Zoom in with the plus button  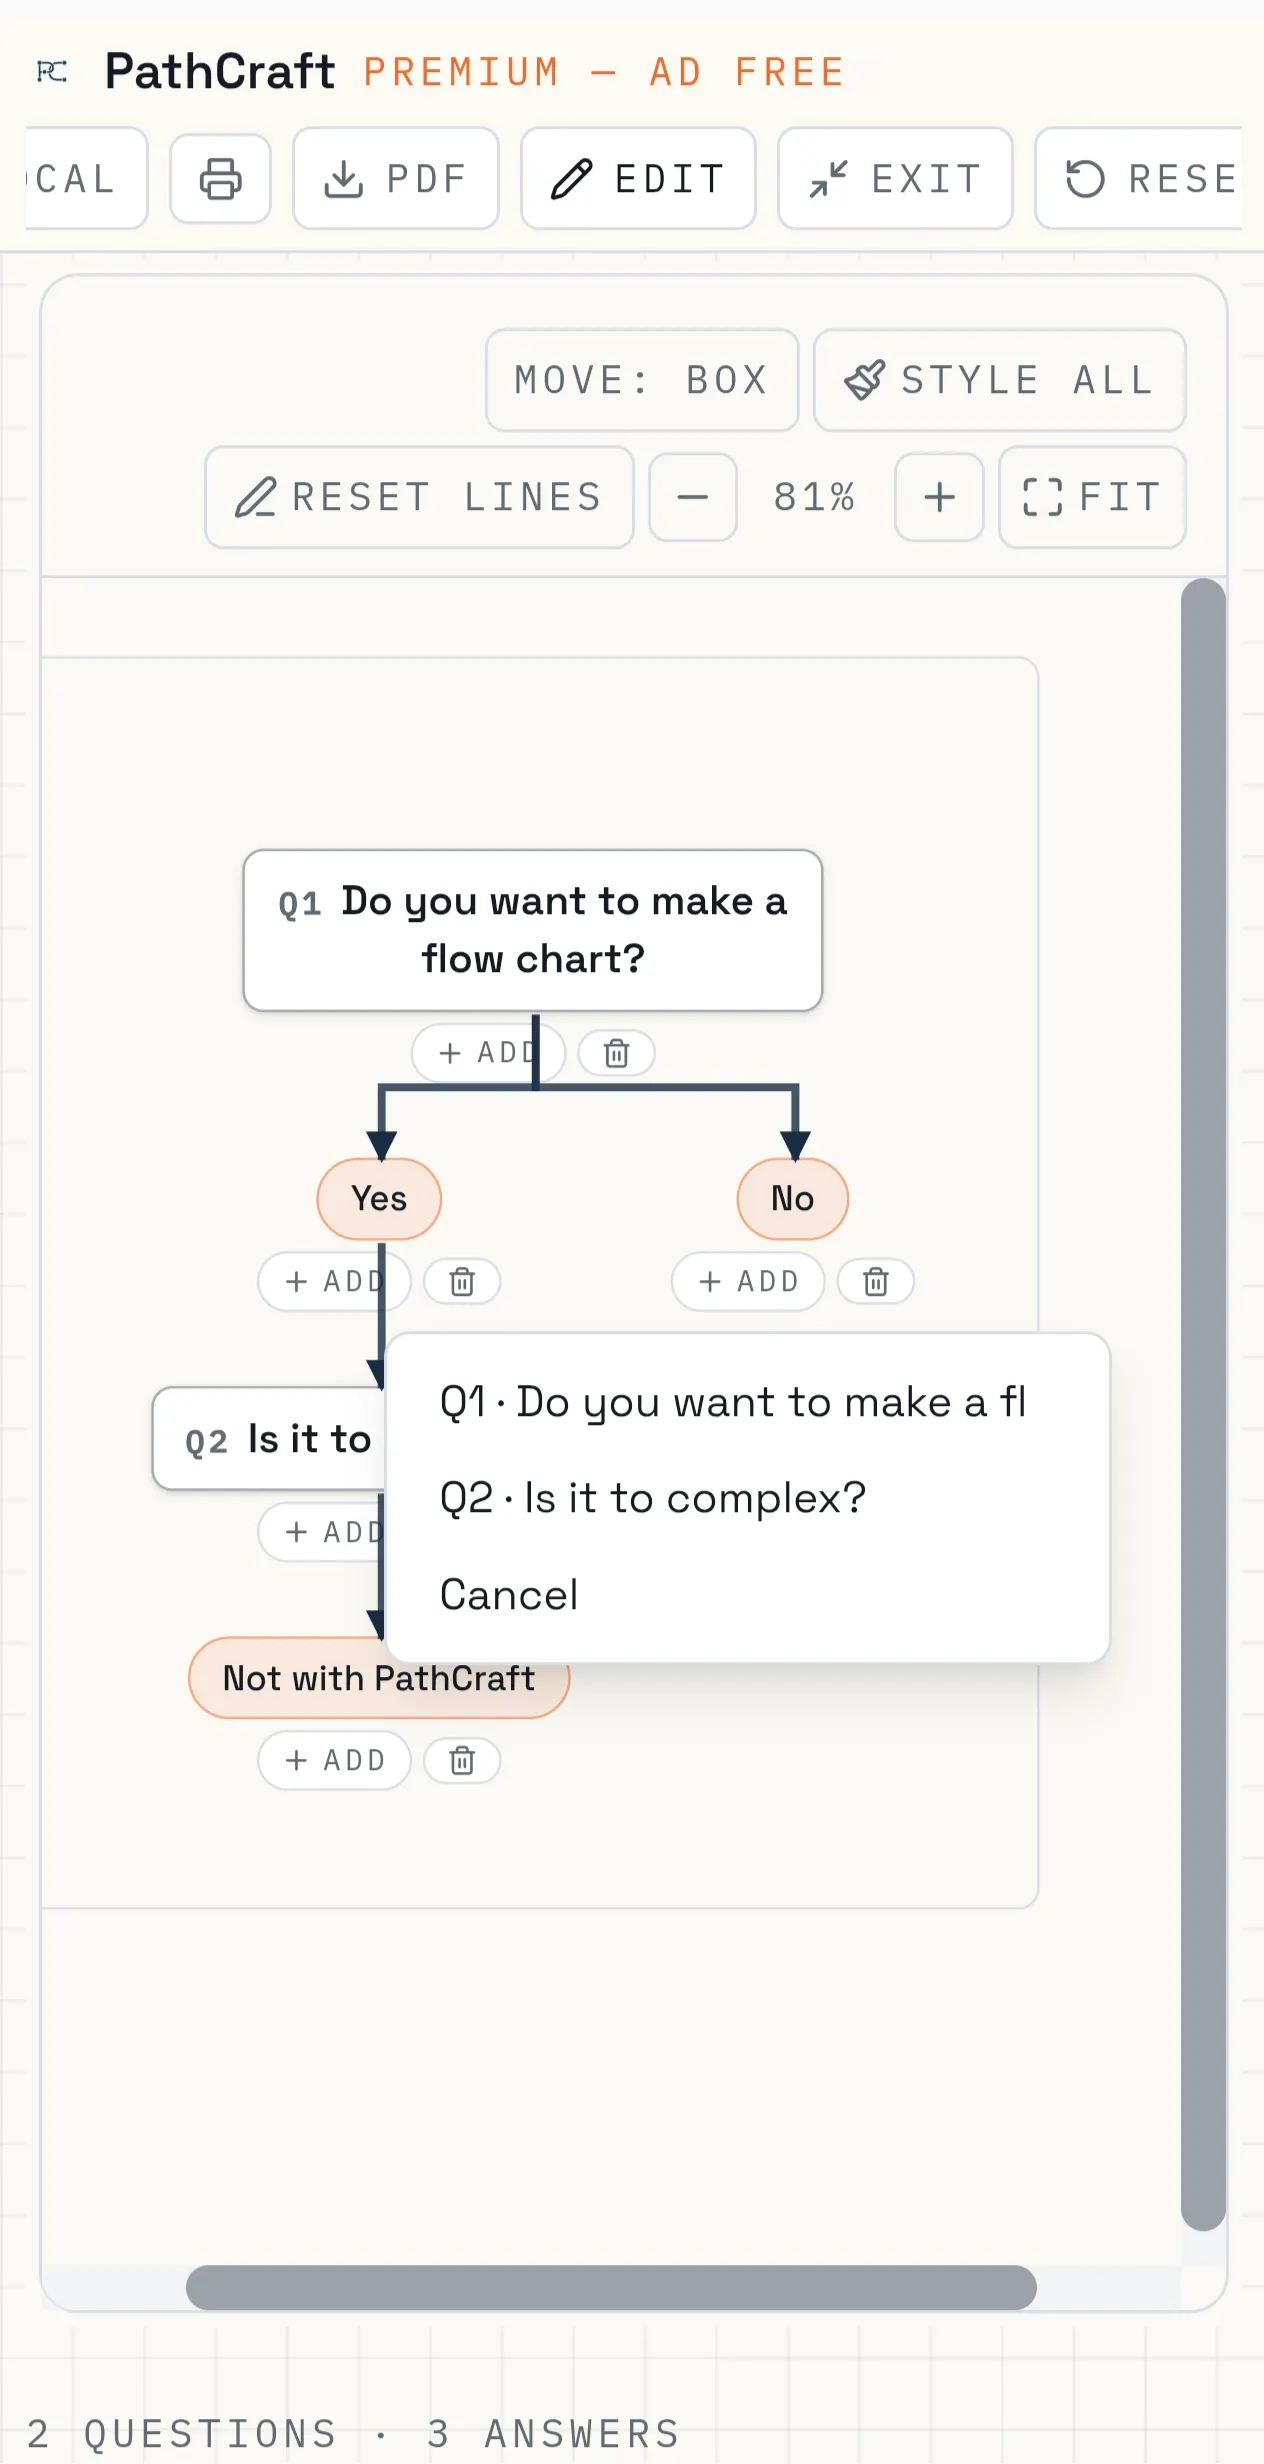939,497
